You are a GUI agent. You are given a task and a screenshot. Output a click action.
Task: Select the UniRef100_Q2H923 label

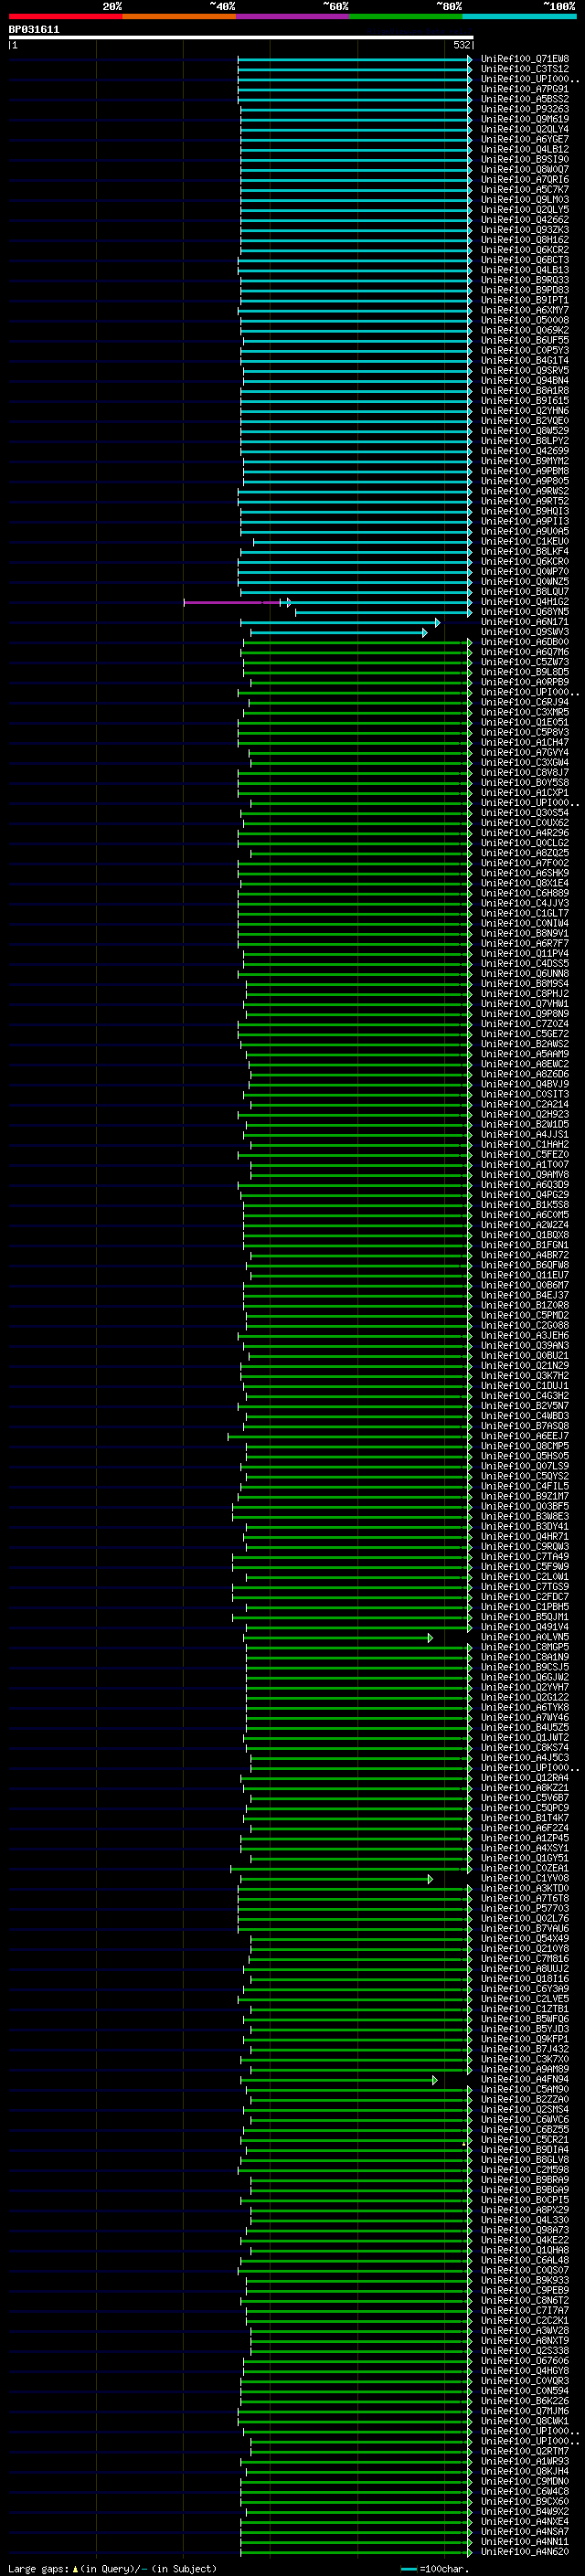pyautogui.click(x=524, y=1114)
